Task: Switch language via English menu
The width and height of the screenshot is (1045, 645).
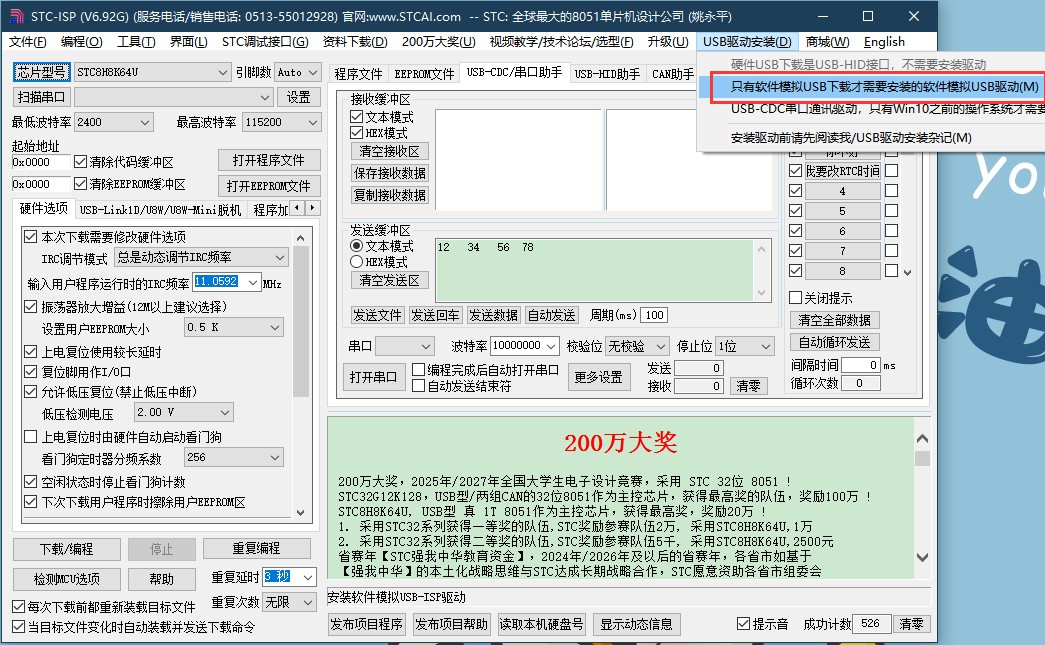Action: [884, 42]
